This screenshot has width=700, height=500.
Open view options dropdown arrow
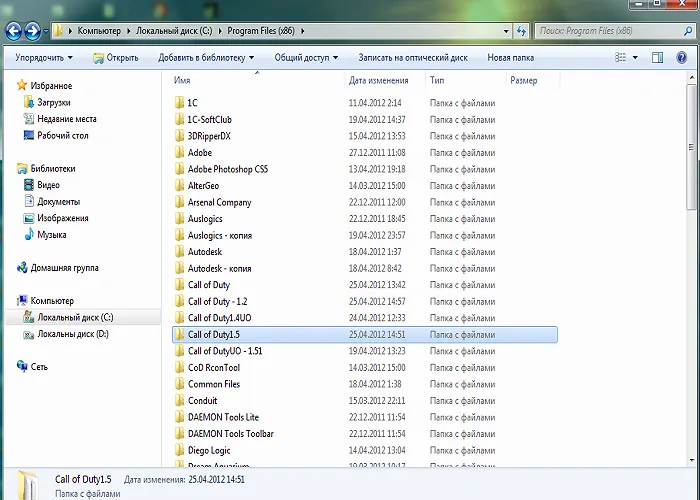point(635,58)
